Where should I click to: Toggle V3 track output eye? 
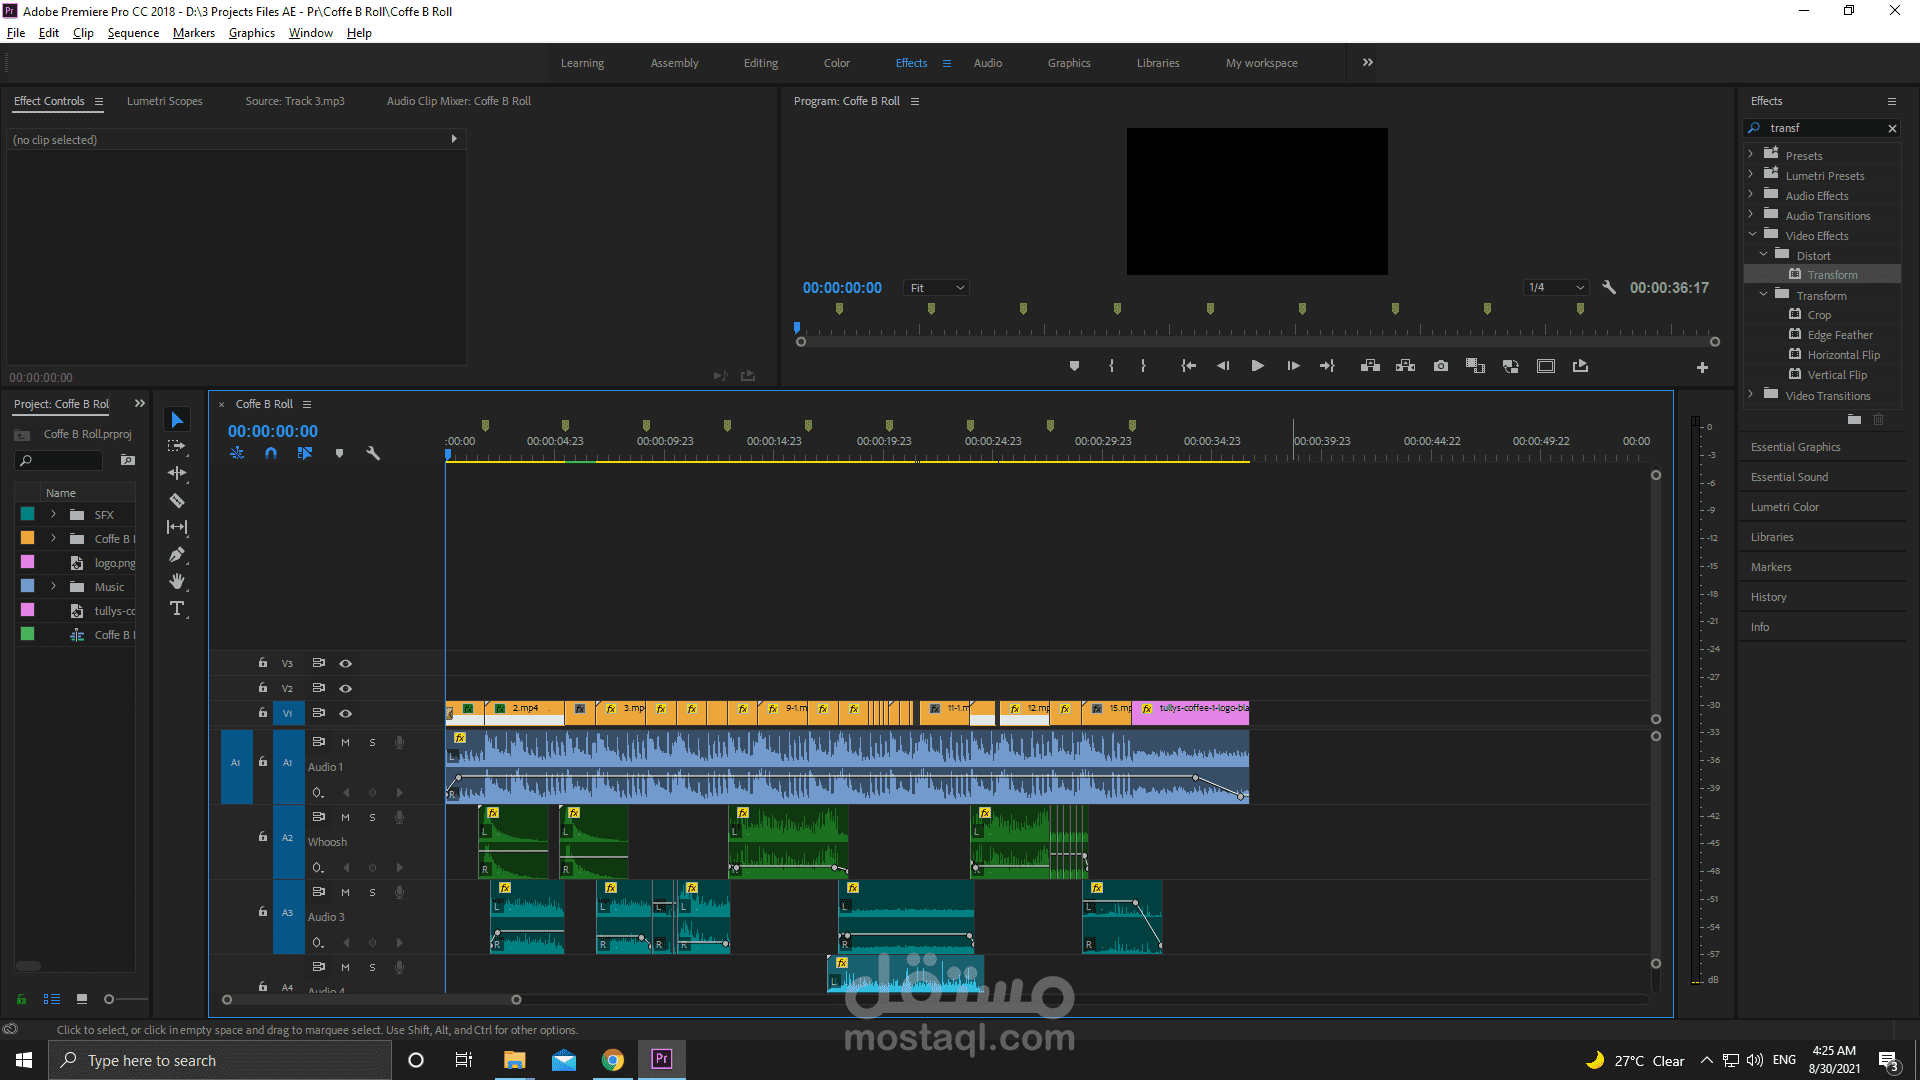coord(345,663)
